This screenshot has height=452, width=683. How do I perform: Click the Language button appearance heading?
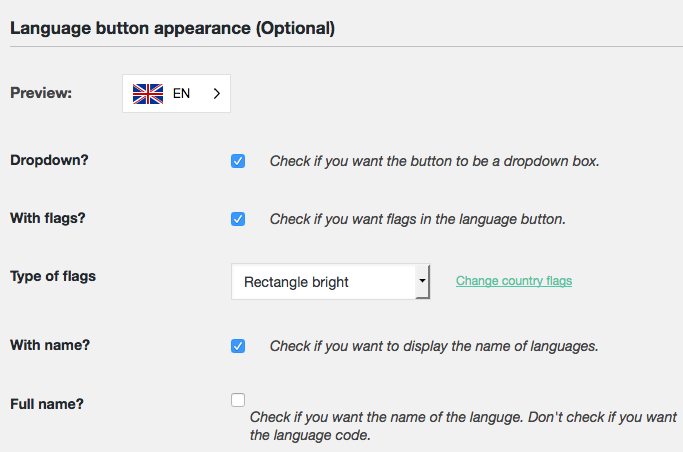coord(172,28)
